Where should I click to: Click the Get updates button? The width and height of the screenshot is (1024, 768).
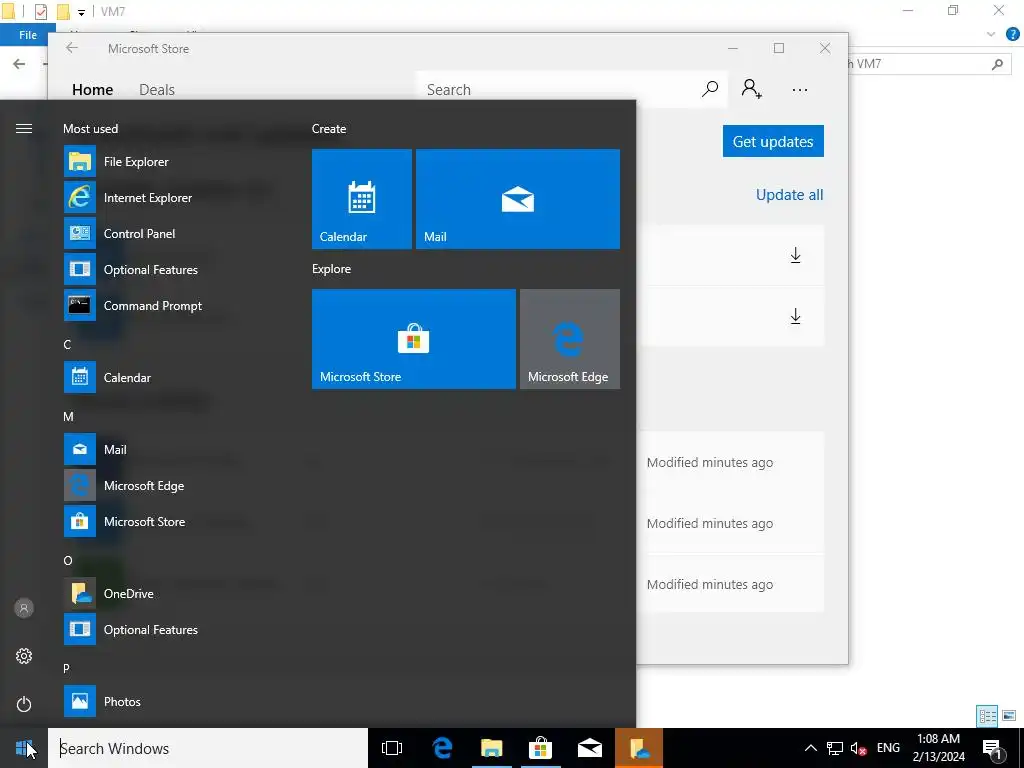[x=773, y=141]
